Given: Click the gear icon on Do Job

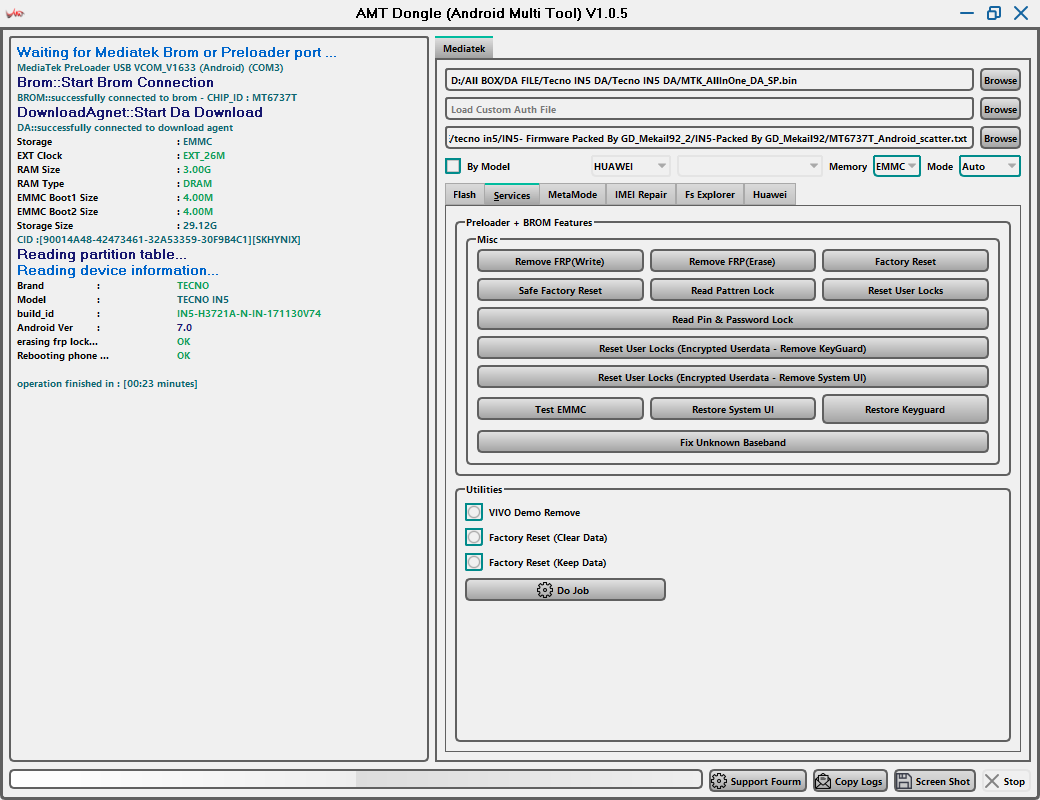Looking at the screenshot, I should coord(545,590).
